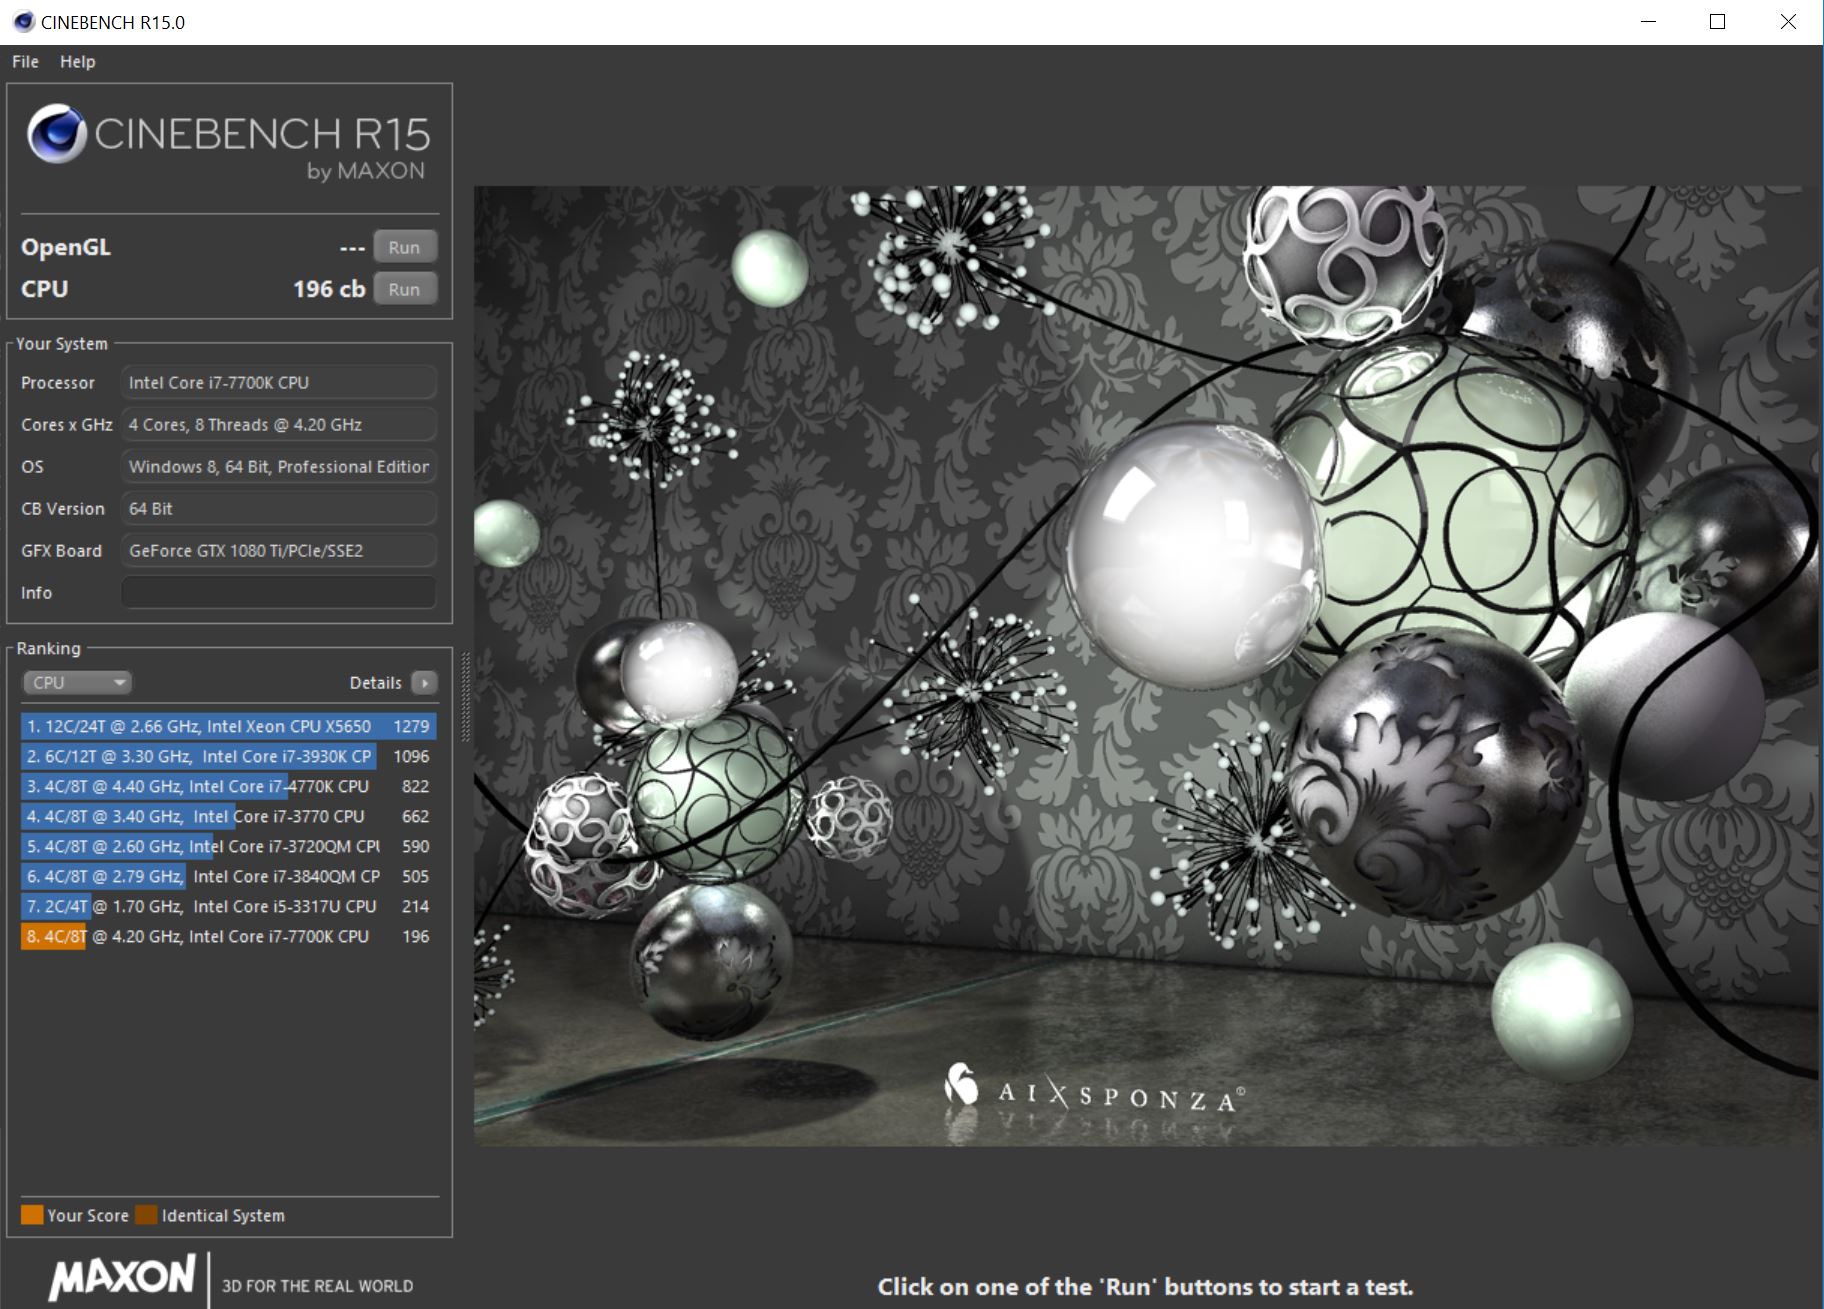
Task: Click the brown Identical System color swatch
Action: (x=147, y=1215)
